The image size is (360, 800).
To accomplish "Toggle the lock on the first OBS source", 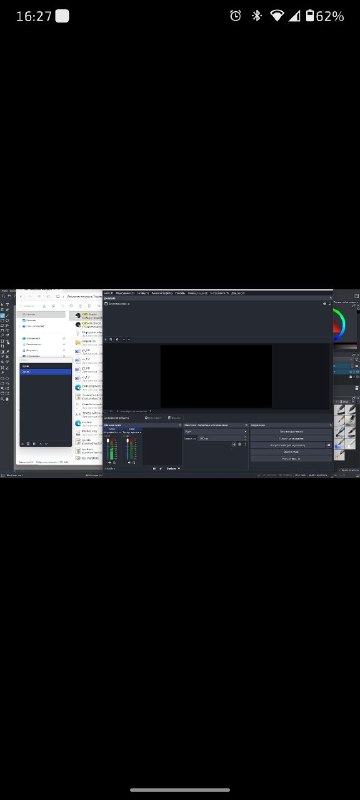I will (x=329, y=304).
